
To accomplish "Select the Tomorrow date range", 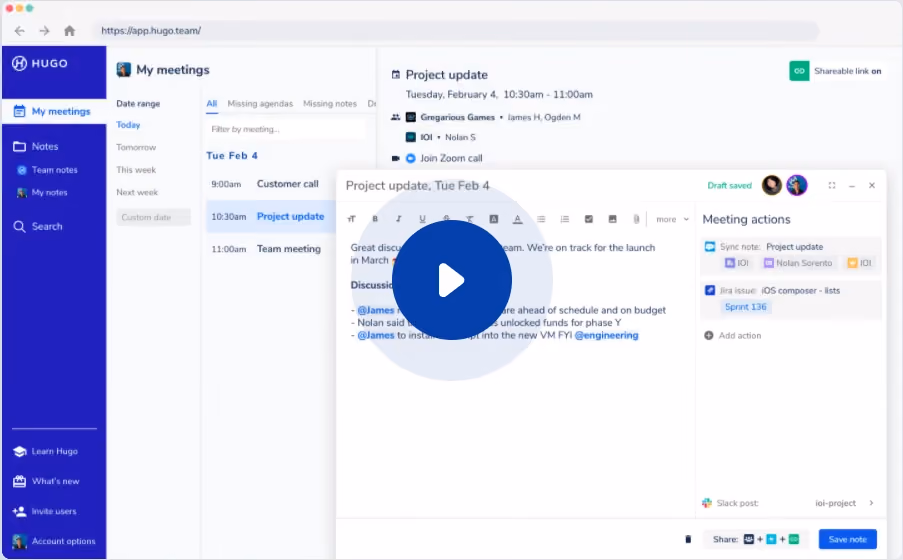I will 136,147.
